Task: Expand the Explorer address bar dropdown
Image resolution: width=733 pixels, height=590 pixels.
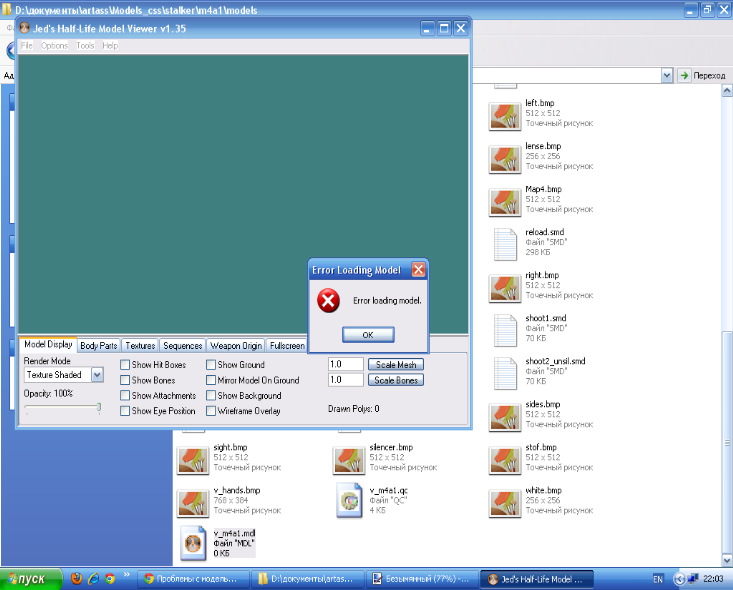Action: 666,75
